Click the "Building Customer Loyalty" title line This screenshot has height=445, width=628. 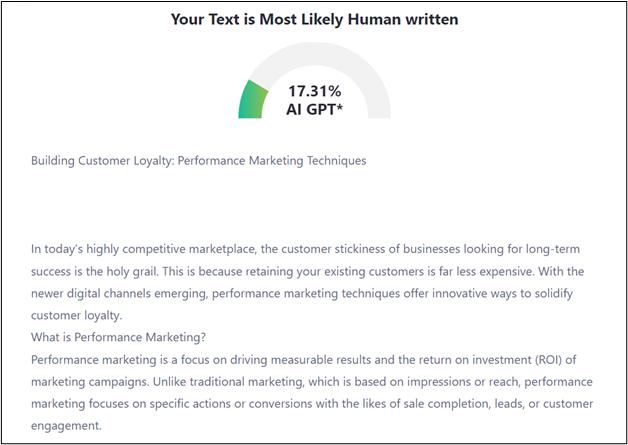(x=198, y=160)
